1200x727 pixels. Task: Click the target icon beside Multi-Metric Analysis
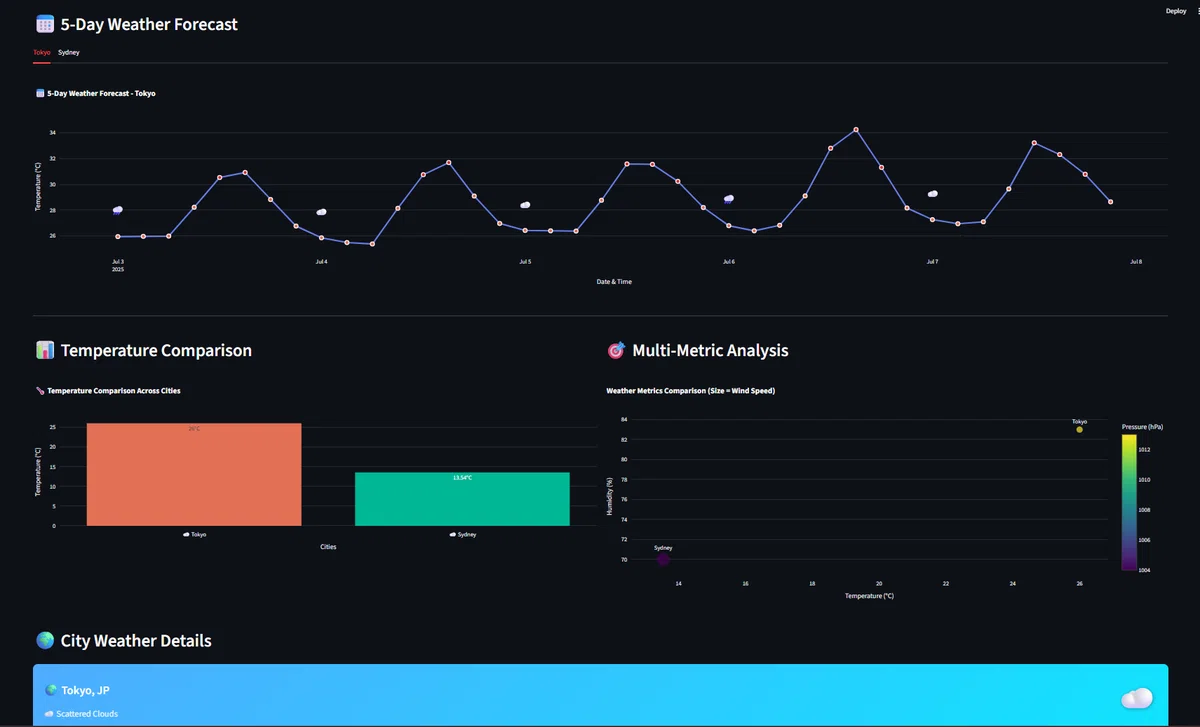pyautogui.click(x=616, y=350)
